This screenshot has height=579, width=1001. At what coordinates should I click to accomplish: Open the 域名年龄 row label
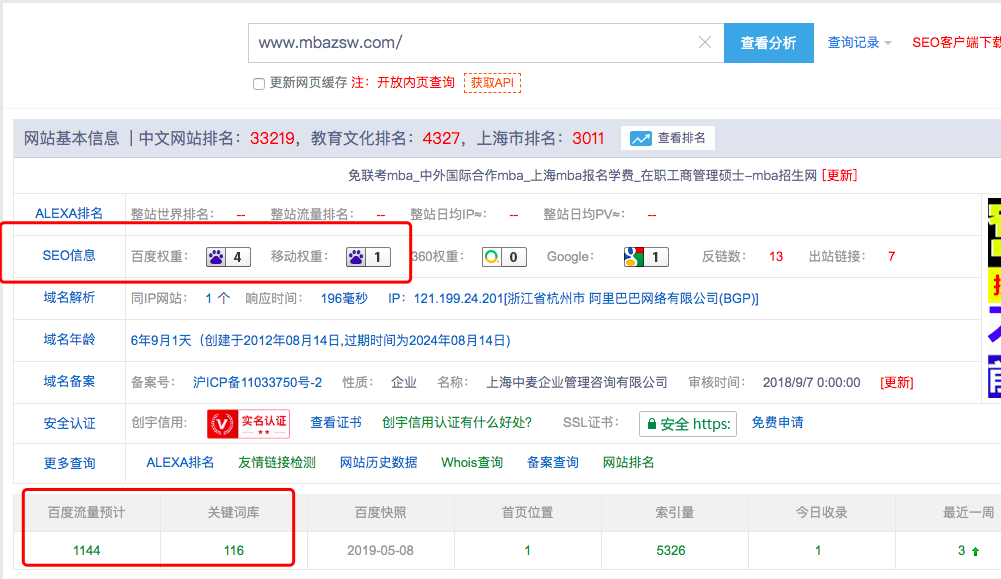(x=69, y=340)
